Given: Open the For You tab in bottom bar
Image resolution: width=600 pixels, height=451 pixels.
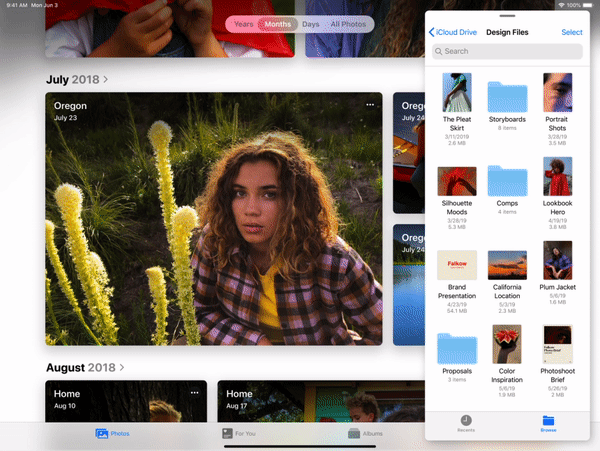Looking at the screenshot, I should coord(239,433).
